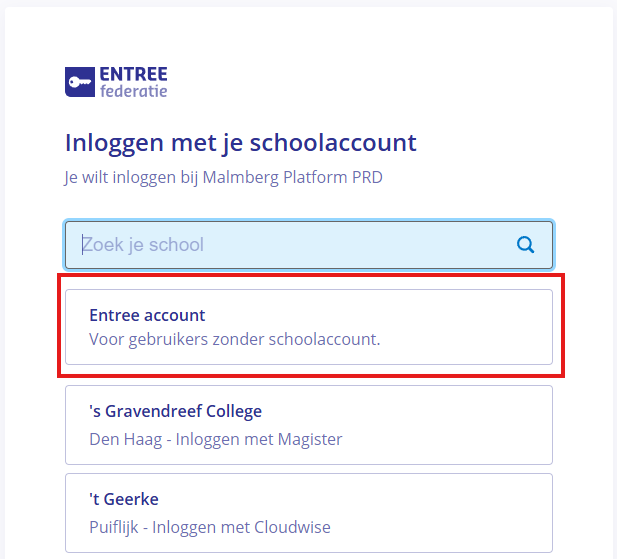Image resolution: width=617 pixels, height=559 pixels.
Task: Click the Entree key logo icon
Action: [x=80, y=82]
